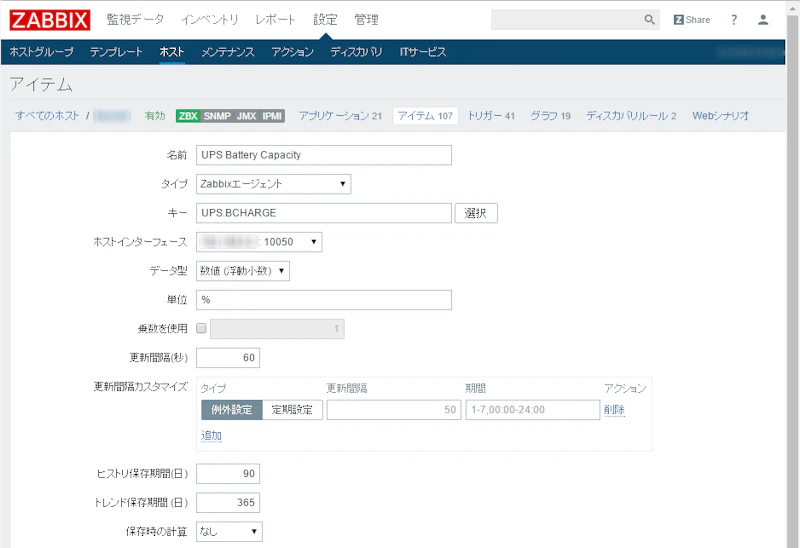Image resolution: width=800 pixels, height=548 pixels.
Task: Go to テンプレート submenu
Action: point(116,52)
